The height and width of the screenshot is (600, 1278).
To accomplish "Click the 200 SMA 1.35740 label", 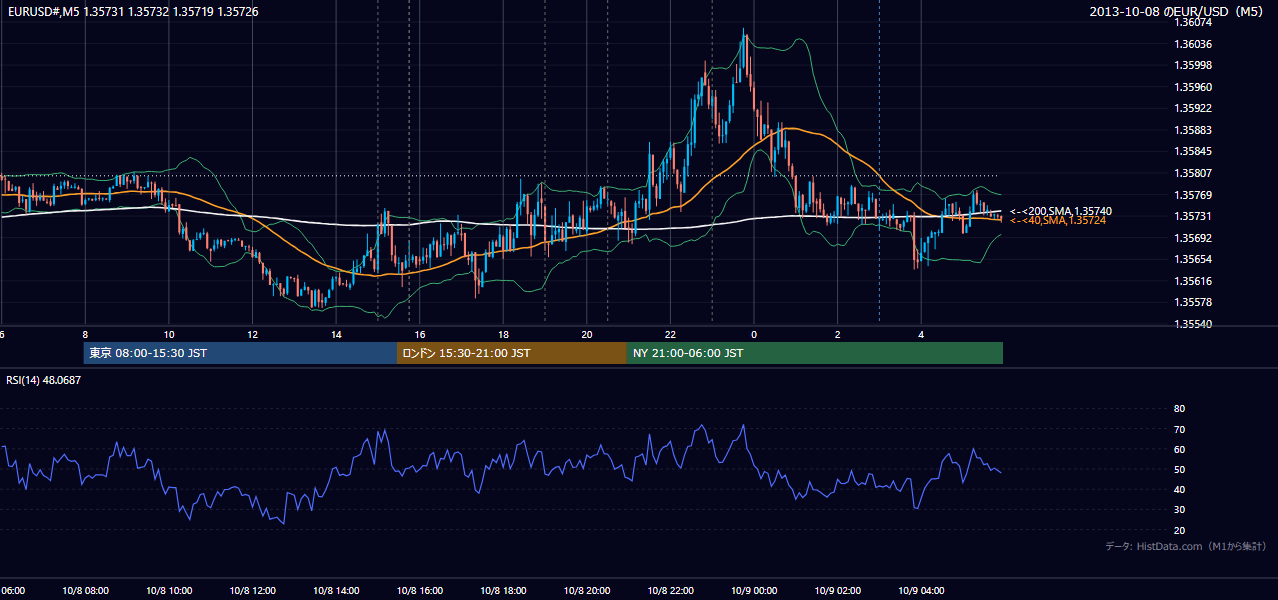I will (x=1061, y=211).
